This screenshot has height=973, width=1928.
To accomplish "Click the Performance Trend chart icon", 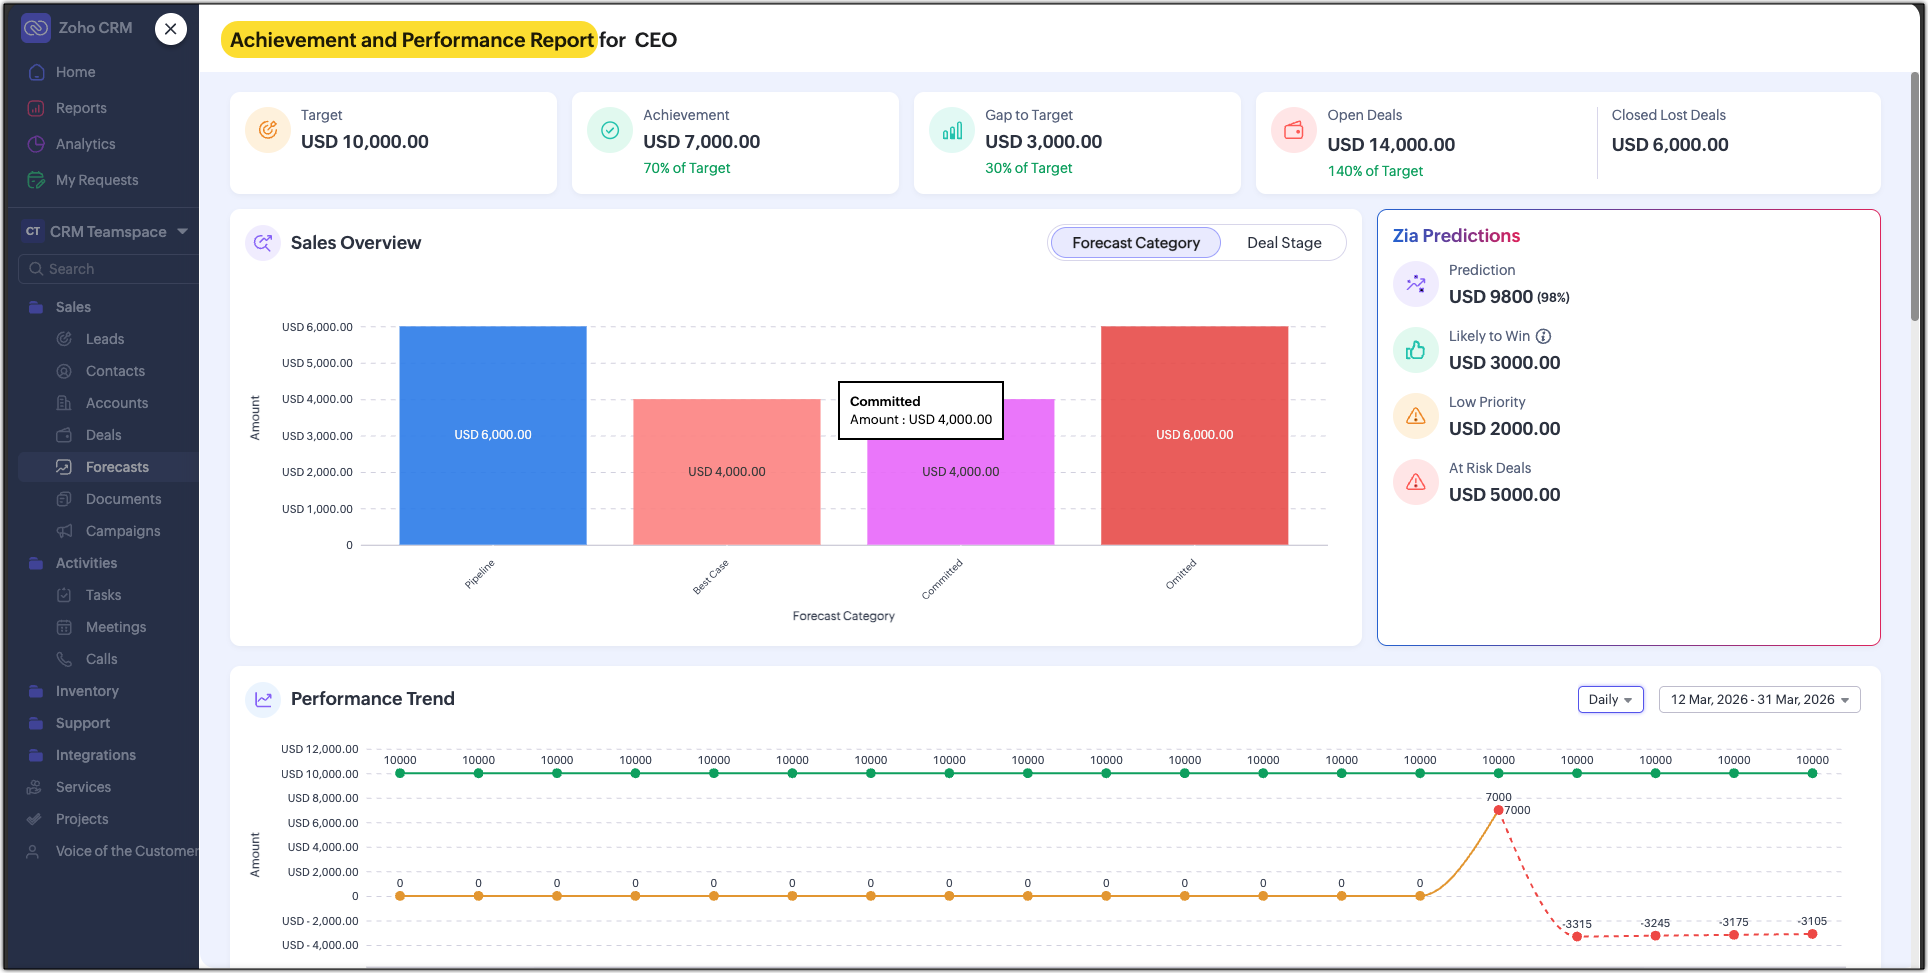I will 263,699.
